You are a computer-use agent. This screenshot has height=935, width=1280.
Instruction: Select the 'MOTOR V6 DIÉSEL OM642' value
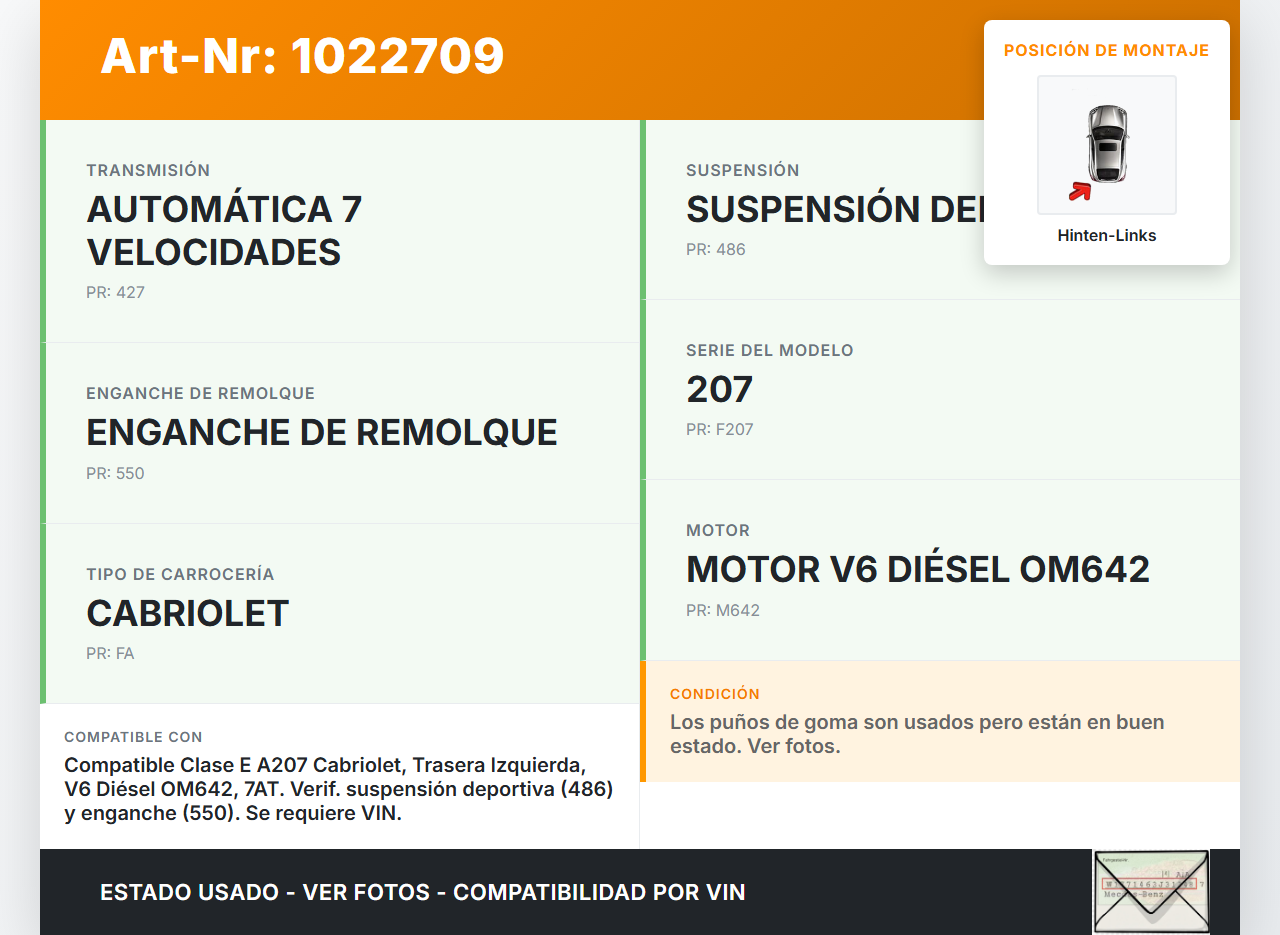(918, 569)
